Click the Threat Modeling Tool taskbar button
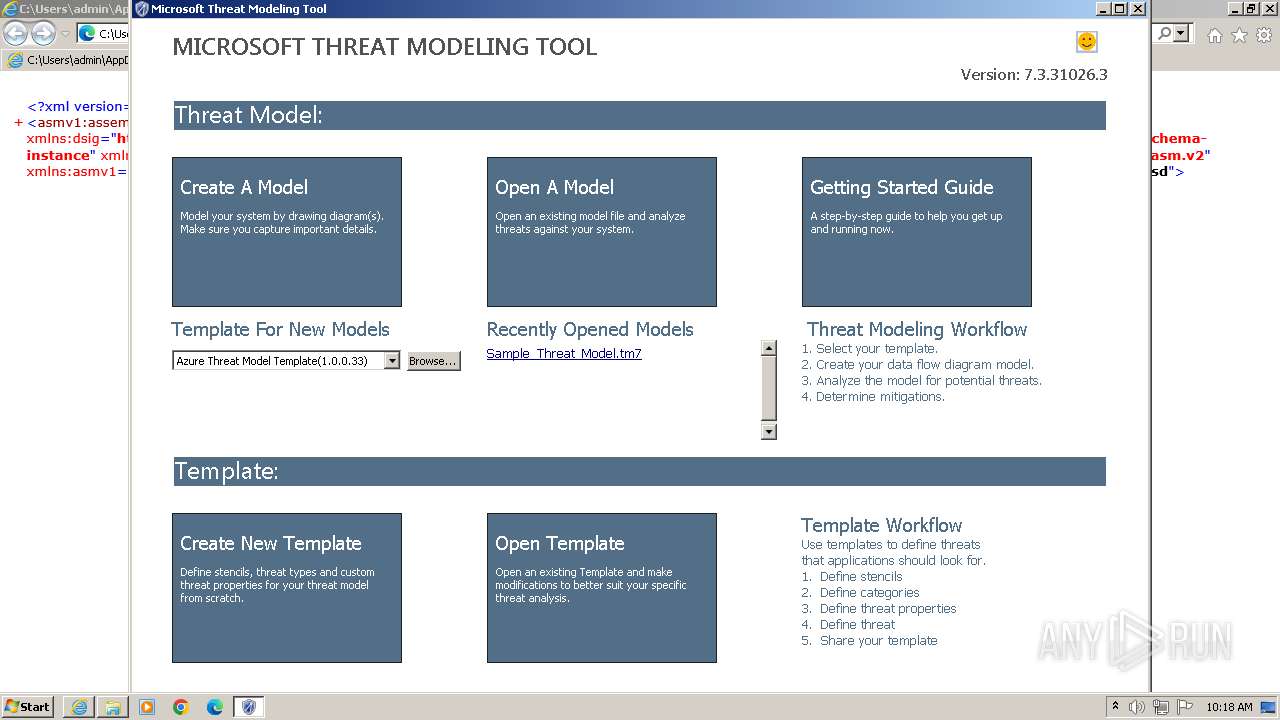1280x720 pixels. click(249, 707)
